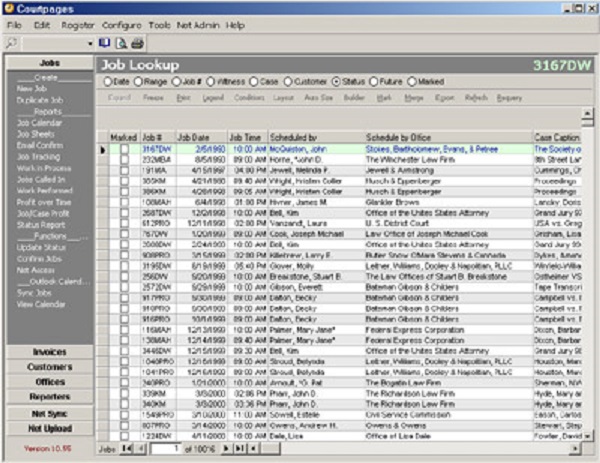Go to the first record navigation arrow
This screenshot has width=600, height=463.
126,448
